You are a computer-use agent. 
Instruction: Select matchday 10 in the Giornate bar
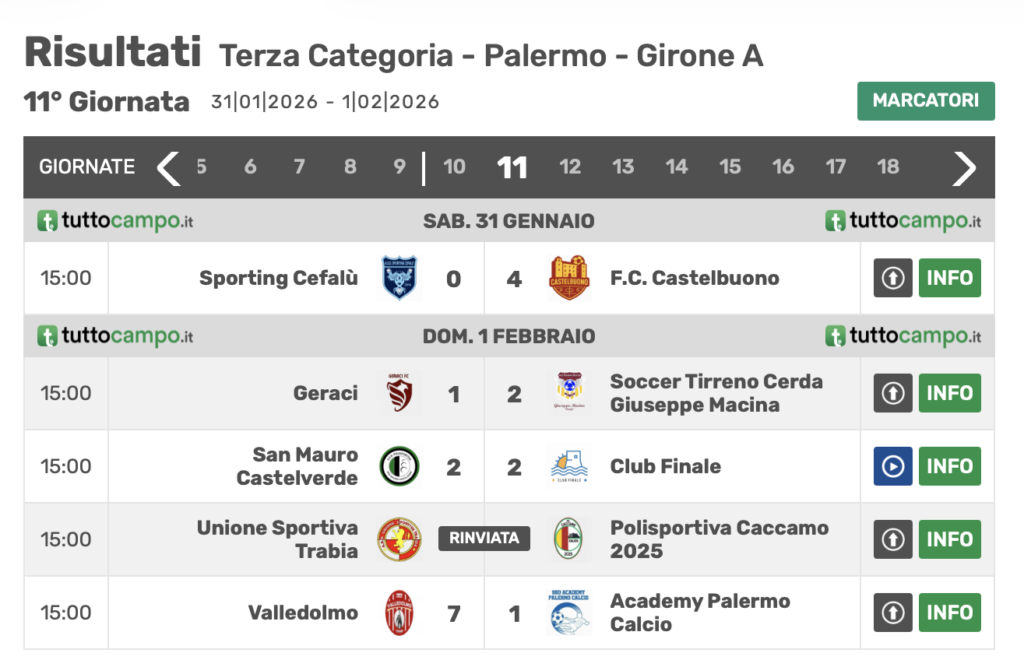click(454, 167)
